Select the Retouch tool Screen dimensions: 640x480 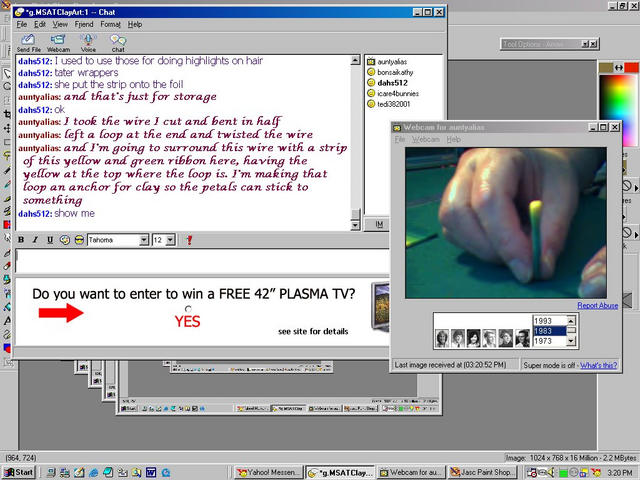click(x=7, y=238)
